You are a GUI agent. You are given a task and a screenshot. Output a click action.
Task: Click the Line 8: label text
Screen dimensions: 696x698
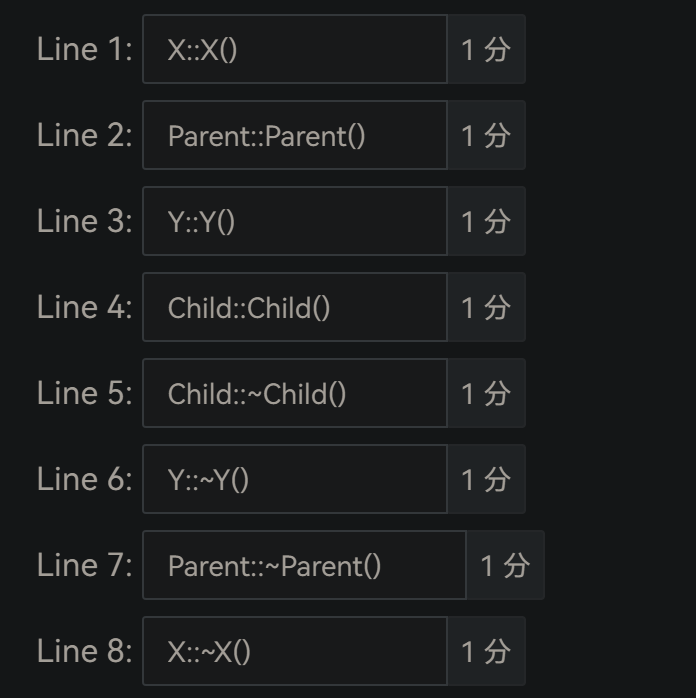pyautogui.click(x=85, y=651)
